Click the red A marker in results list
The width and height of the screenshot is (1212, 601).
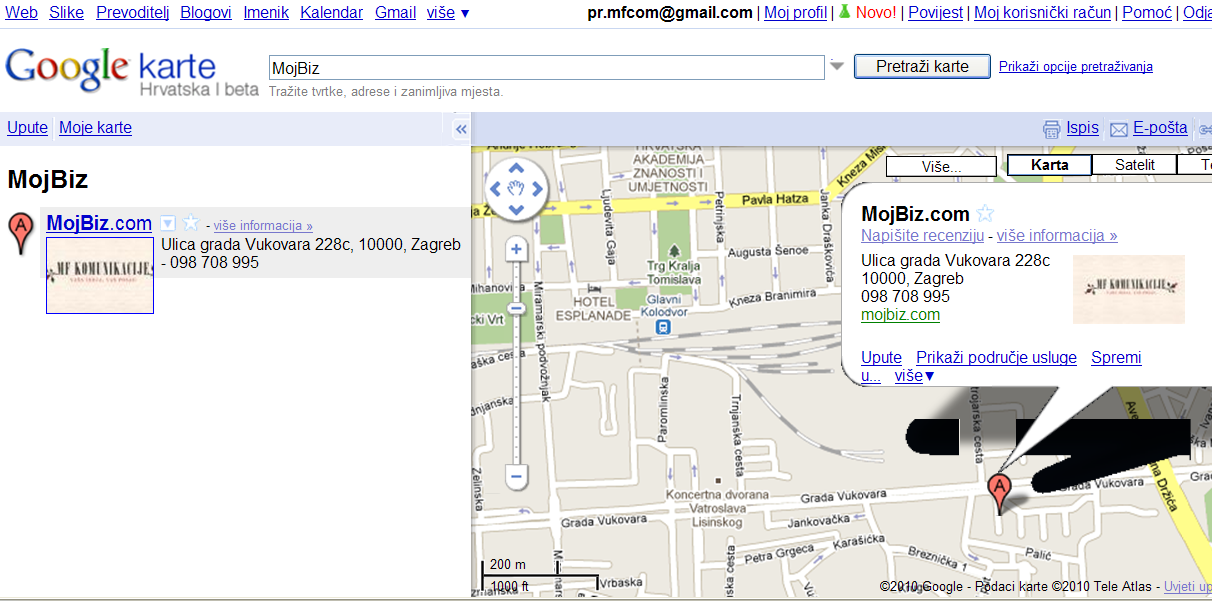pos(19,233)
